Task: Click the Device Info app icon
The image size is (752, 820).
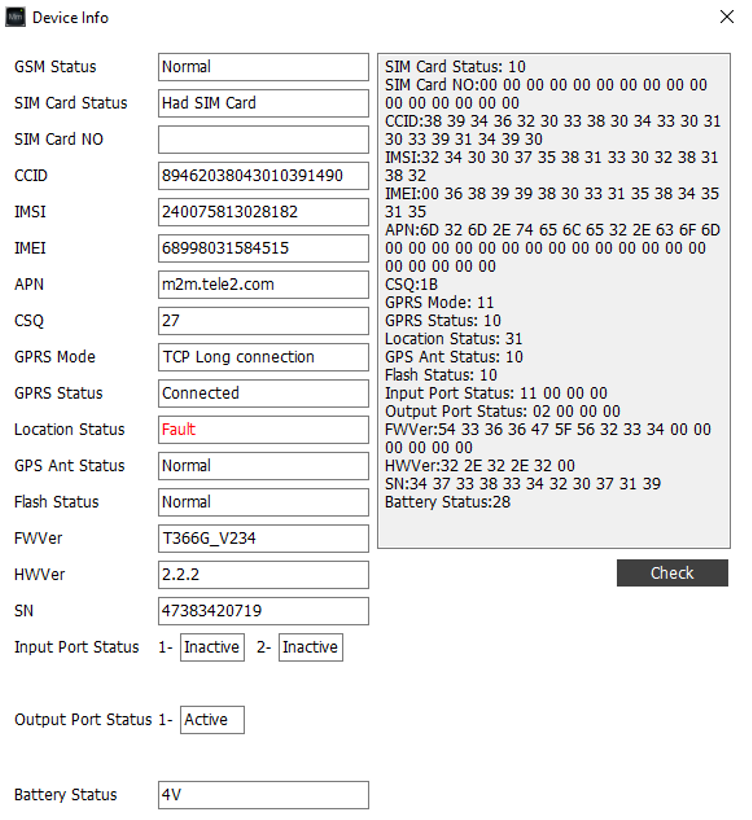Action: (x=15, y=17)
